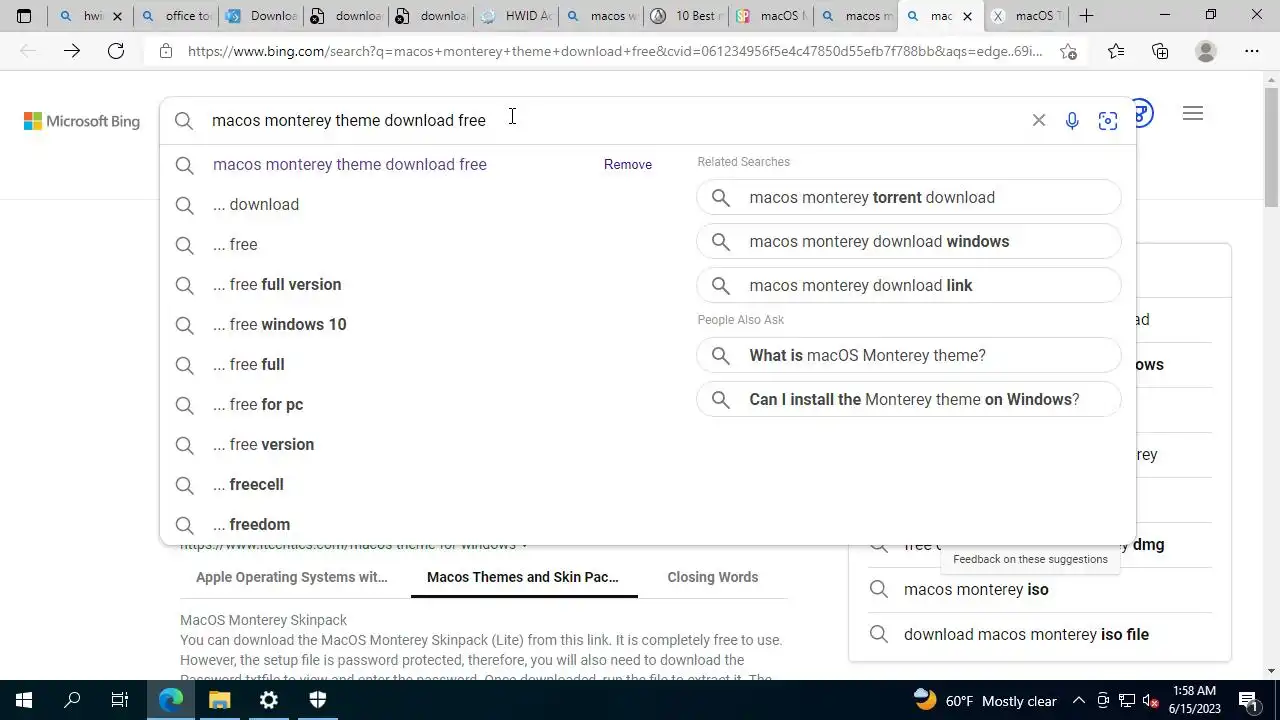Switch to 10 Best tab
Screen dimensions: 1280x720
point(687,16)
